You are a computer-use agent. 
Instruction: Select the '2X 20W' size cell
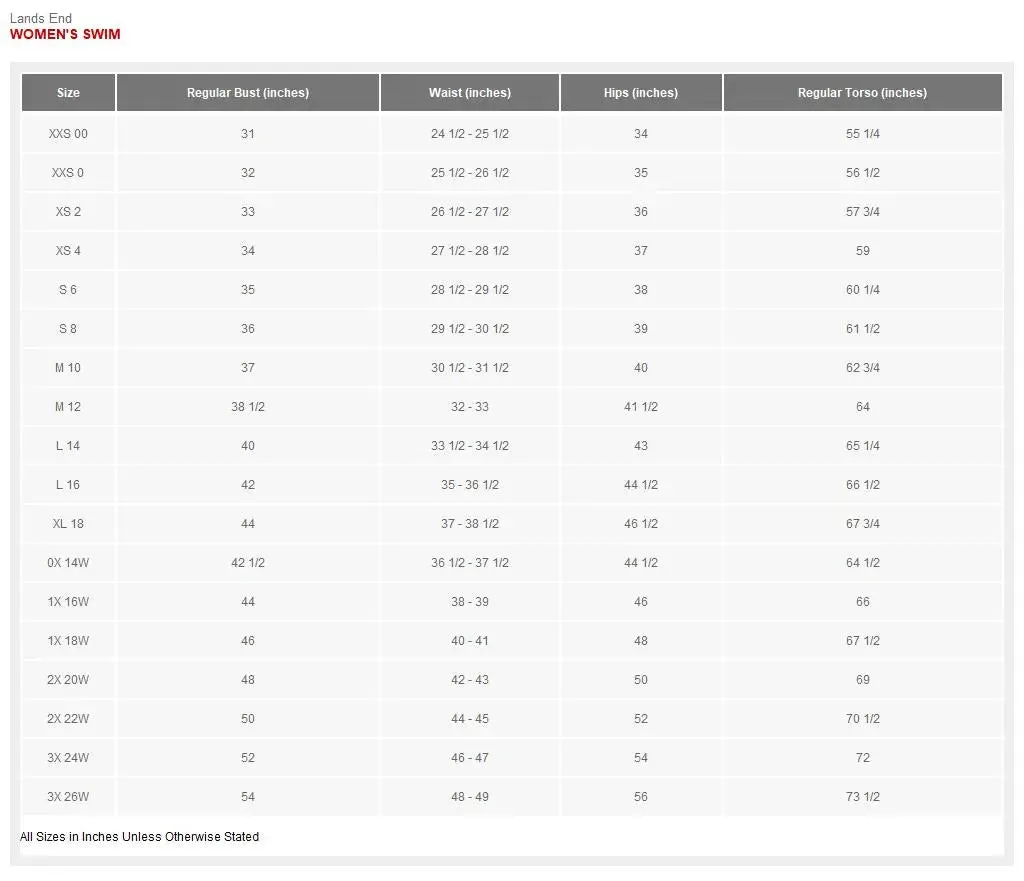tap(68, 680)
